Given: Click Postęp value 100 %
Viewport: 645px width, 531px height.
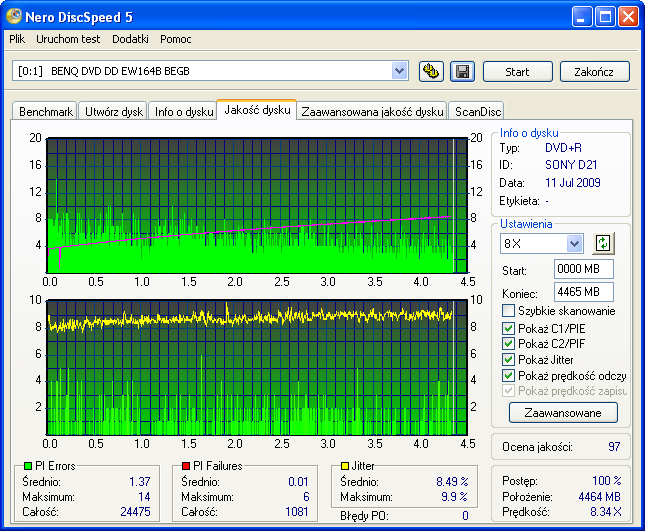Looking at the screenshot, I should pyautogui.click(x=607, y=480).
